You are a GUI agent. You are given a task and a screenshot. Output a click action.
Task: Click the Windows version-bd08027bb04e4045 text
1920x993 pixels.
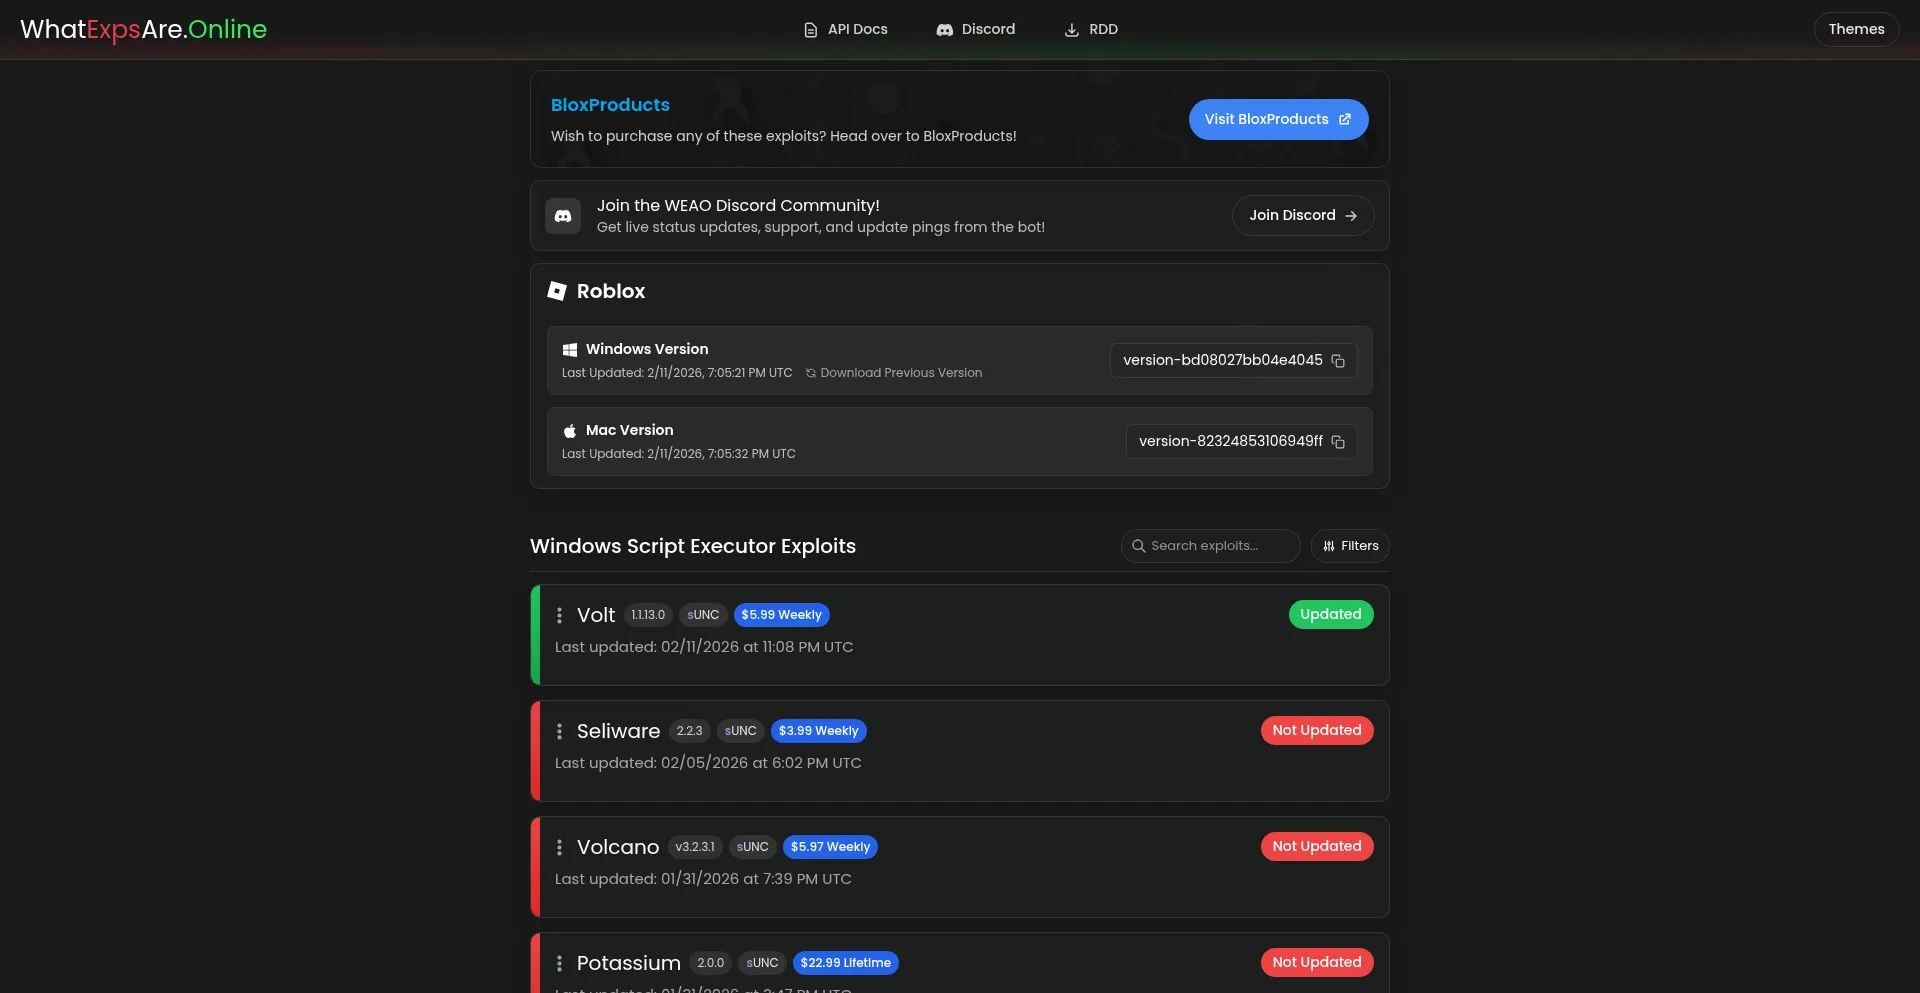point(1222,360)
